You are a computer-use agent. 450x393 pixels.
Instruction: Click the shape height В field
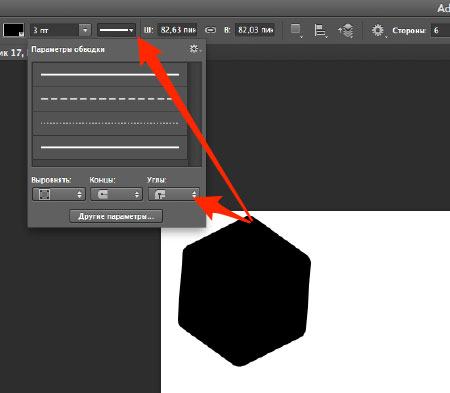(255, 30)
